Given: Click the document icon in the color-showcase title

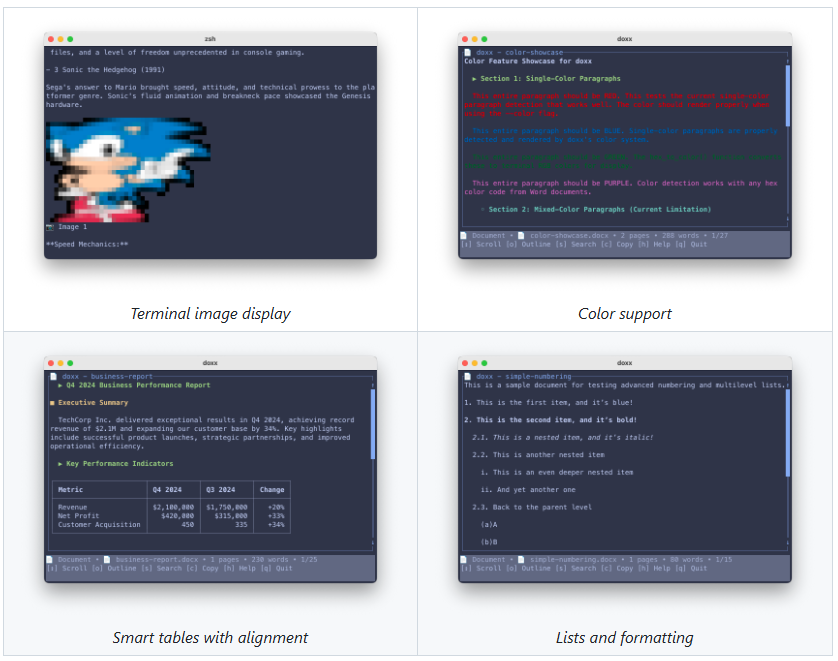Looking at the screenshot, I should point(467,52).
